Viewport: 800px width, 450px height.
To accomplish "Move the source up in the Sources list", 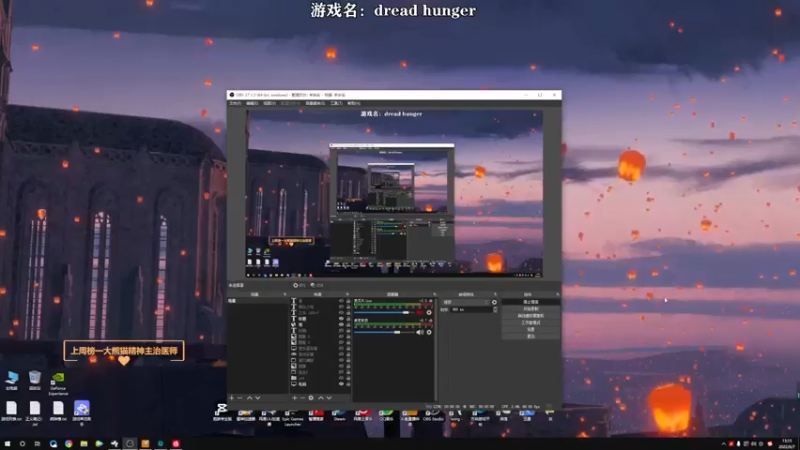I will click(x=321, y=397).
